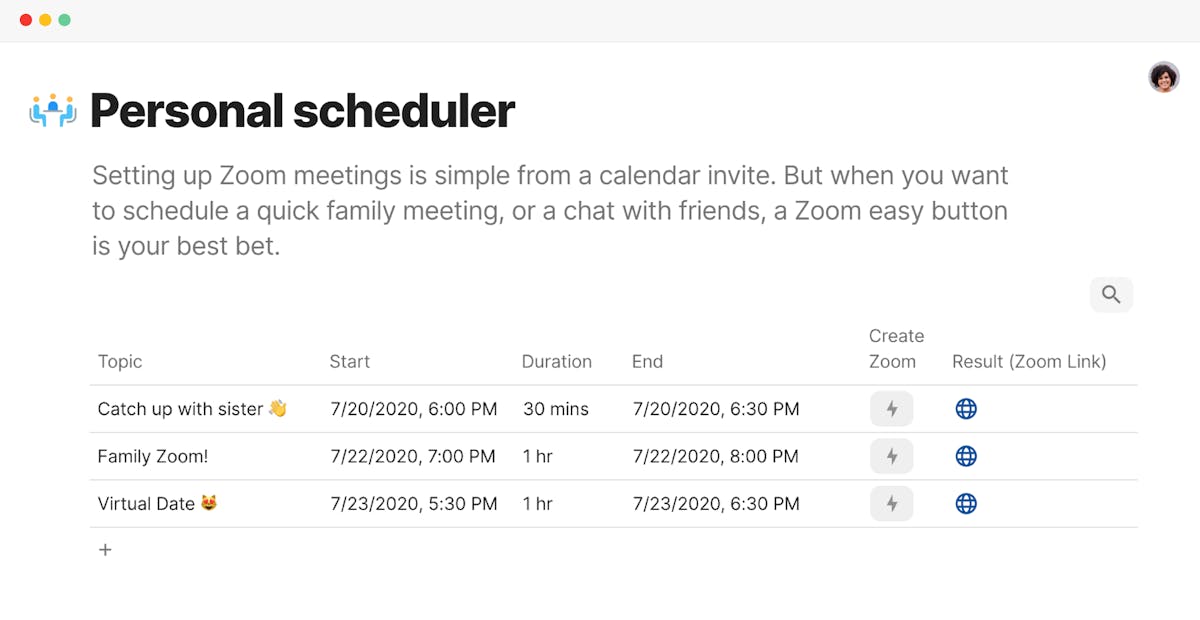Open Virtual Date Zoom link globe
The image size is (1200, 620).
coord(966,504)
